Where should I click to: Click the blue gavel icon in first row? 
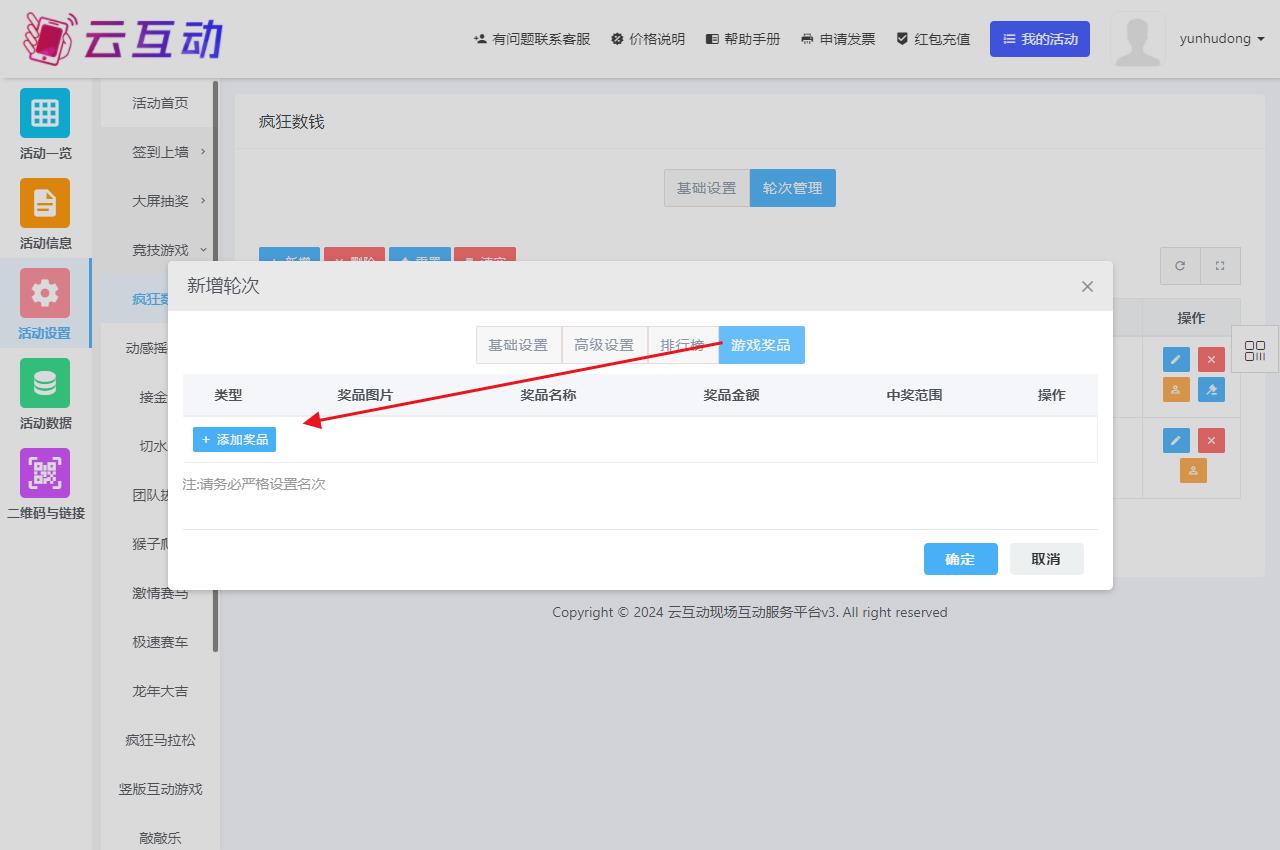pos(1211,390)
